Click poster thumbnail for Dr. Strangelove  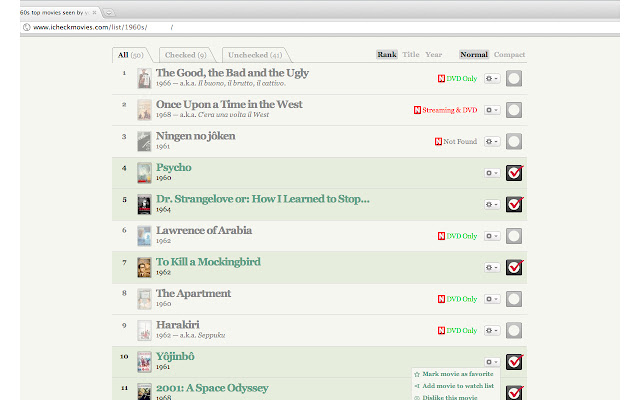point(144,205)
